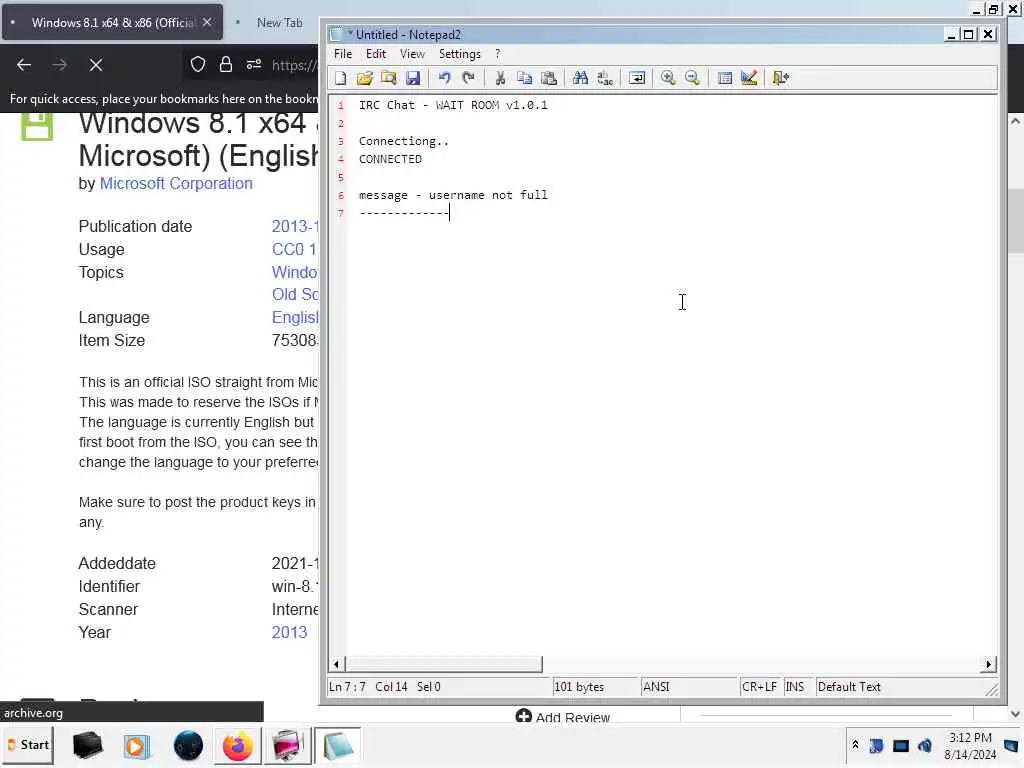Click the horizontal scrollbar left arrow
Image resolution: width=1024 pixels, height=768 pixels.
(x=336, y=664)
